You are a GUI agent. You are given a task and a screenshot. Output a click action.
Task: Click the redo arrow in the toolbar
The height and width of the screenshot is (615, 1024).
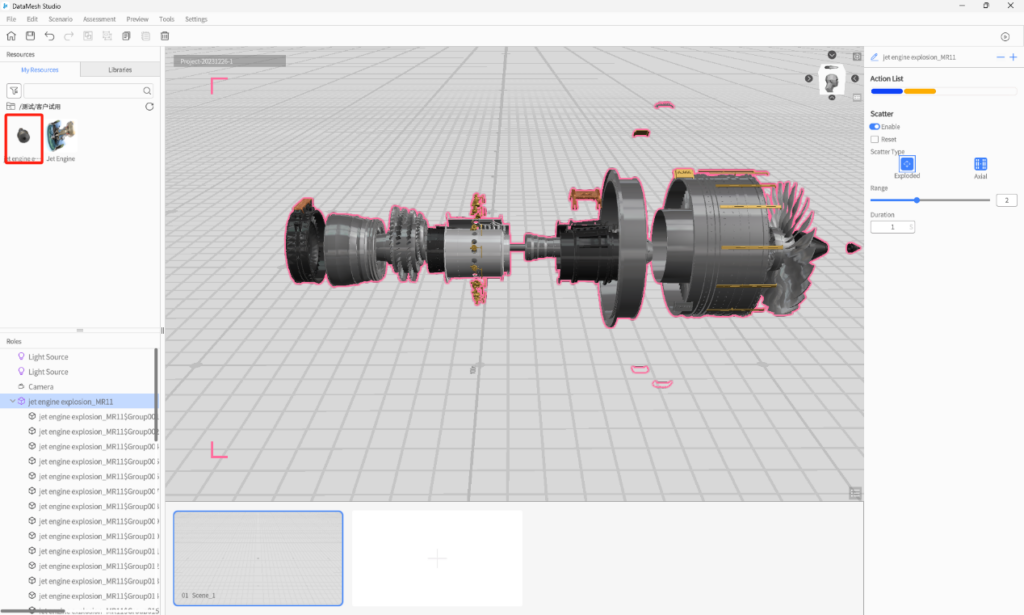(x=69, y=36)
